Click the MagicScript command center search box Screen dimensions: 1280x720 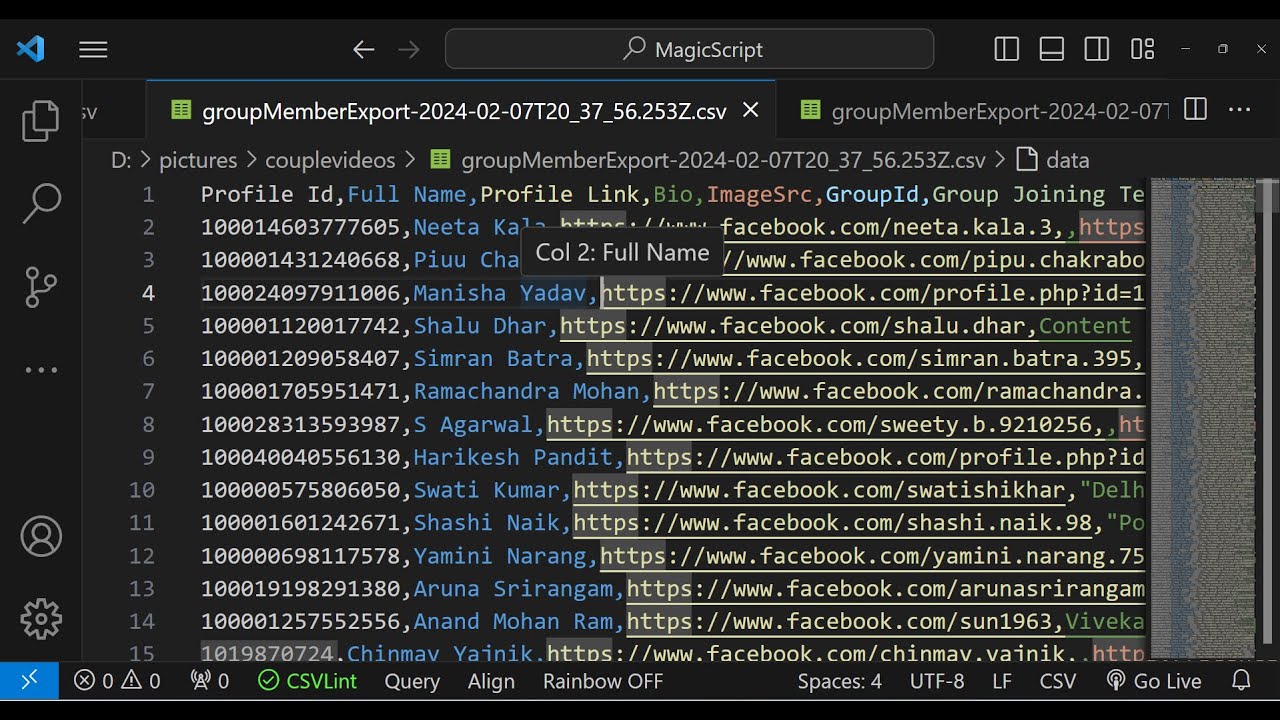[689, 49]
